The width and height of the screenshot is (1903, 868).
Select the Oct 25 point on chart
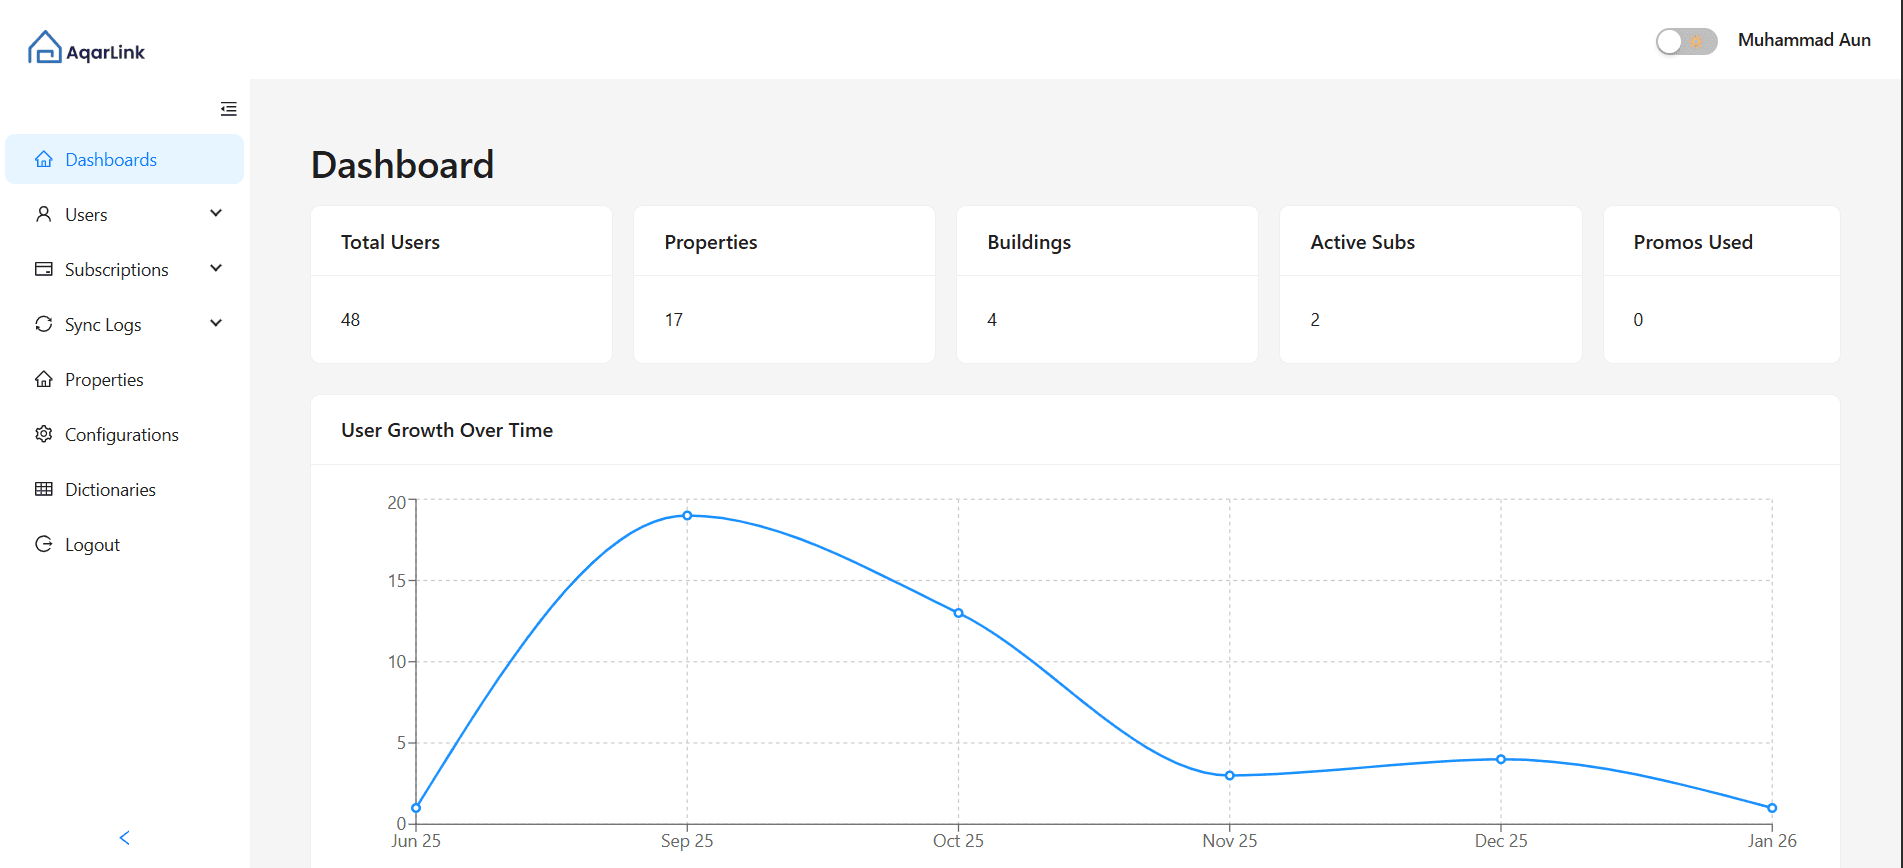(958, 613)
